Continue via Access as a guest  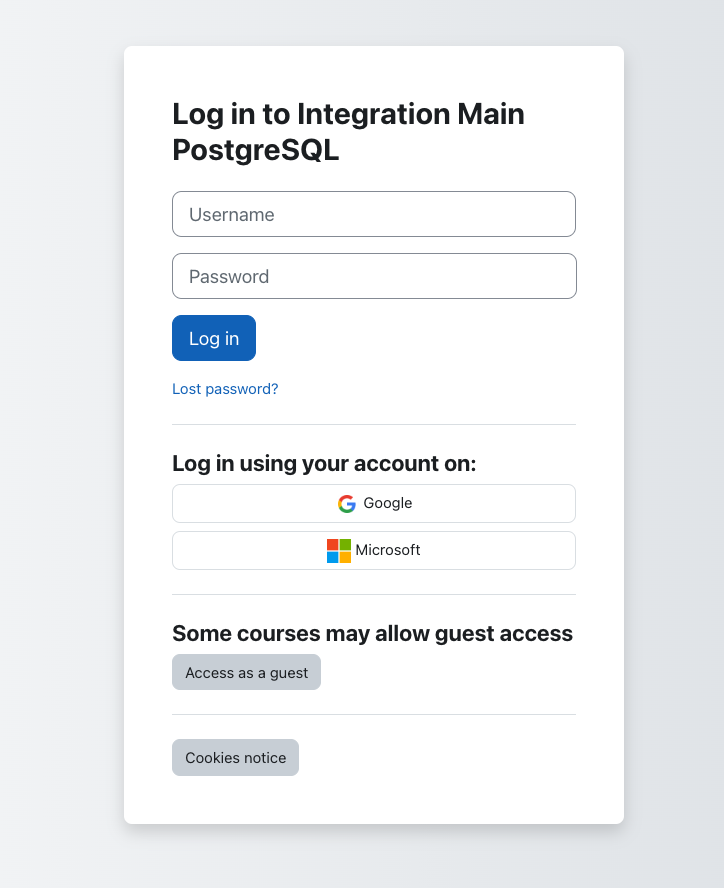[x=246, y=672]
